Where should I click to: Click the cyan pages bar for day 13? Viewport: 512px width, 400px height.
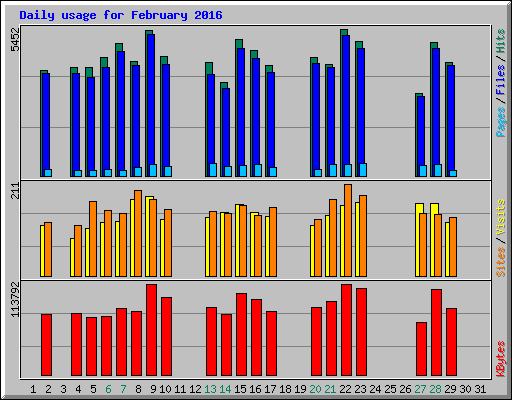click(213, 170)
